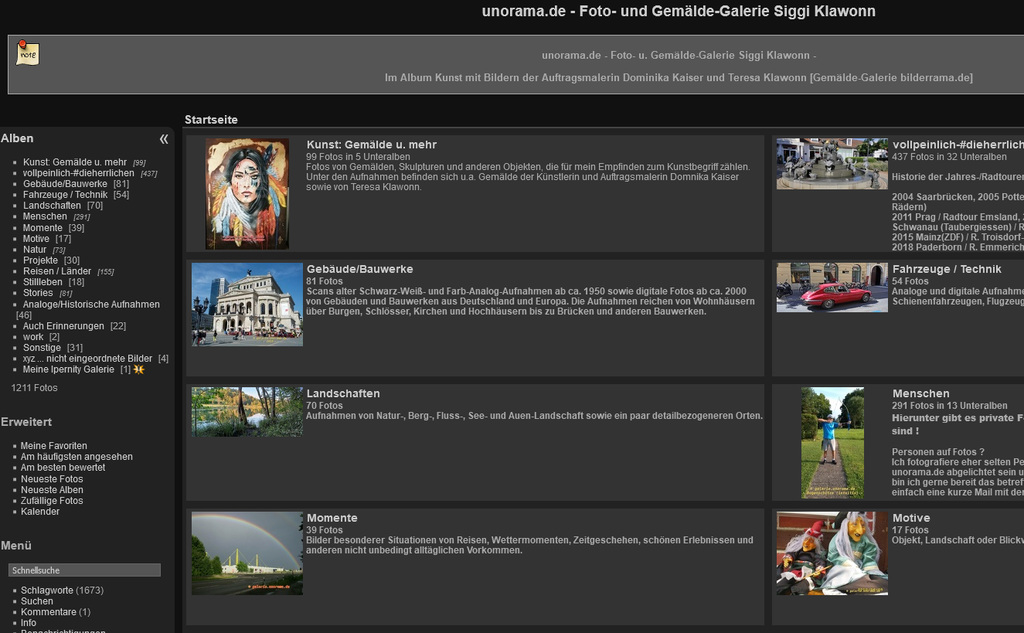
Task: Click the star icon beside Meine Ipernity Galerie
Action: pos(139,370)
